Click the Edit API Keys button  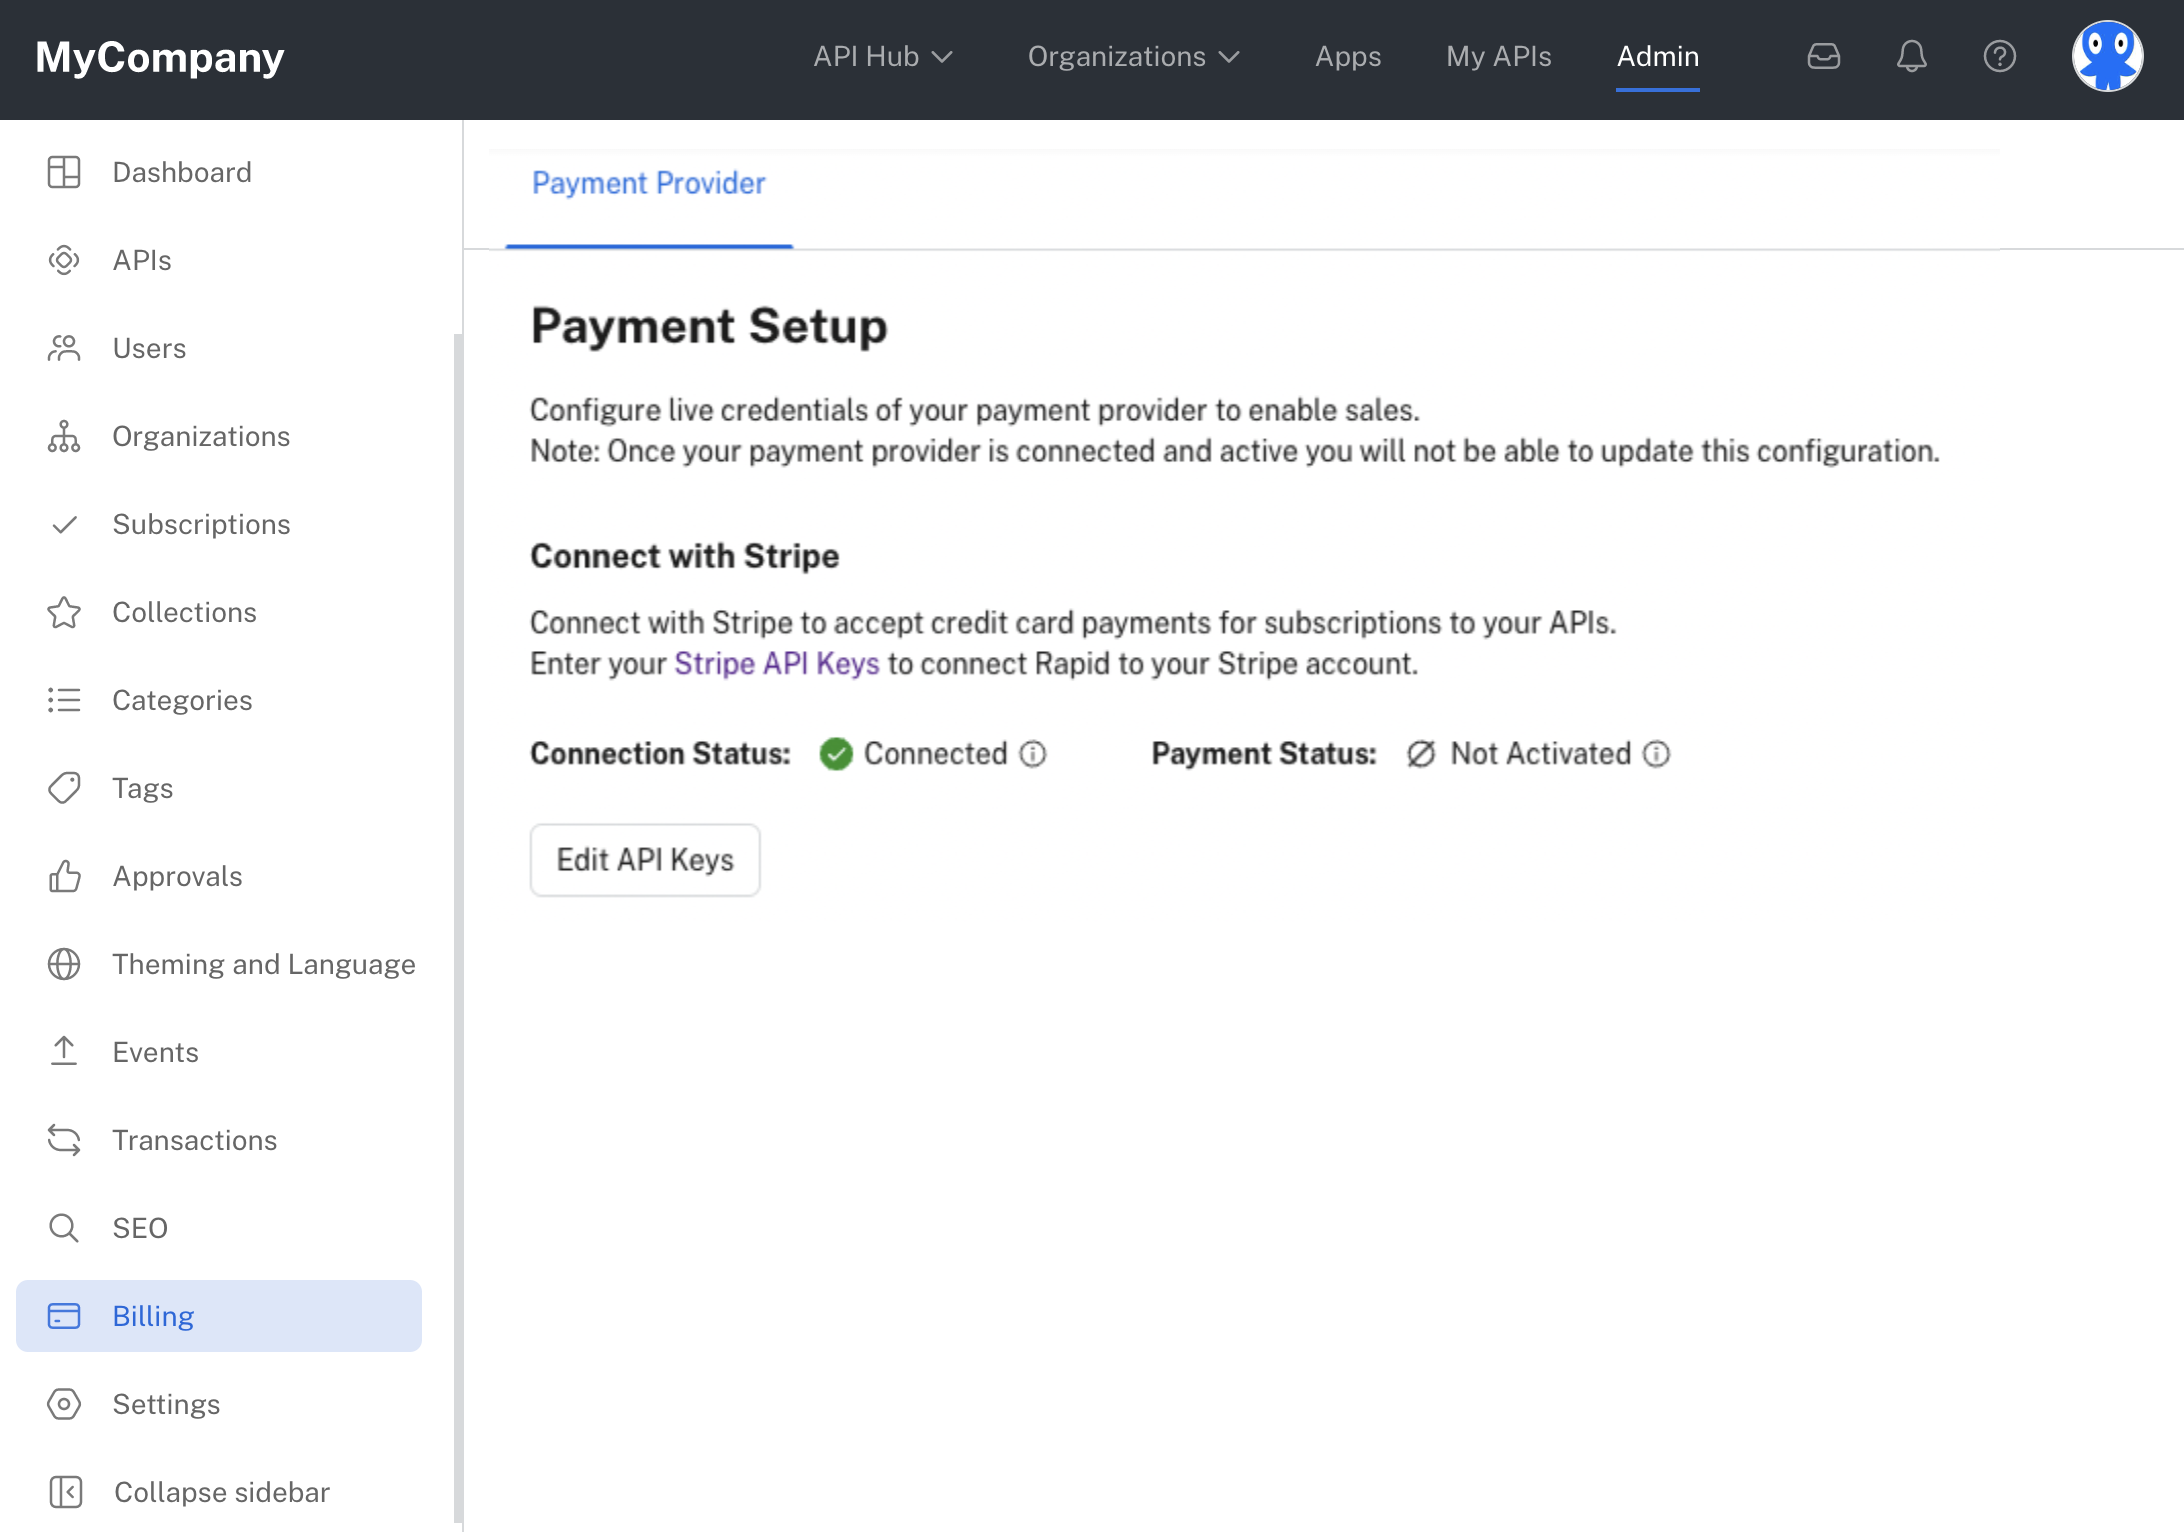[645, 860]
